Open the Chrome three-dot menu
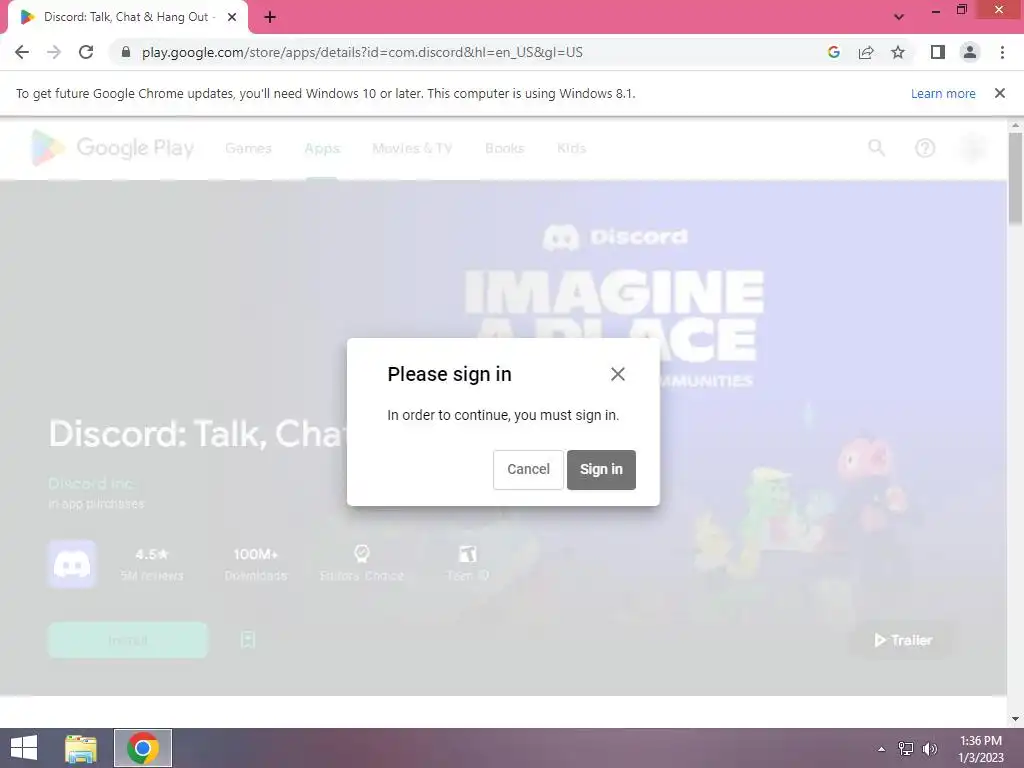This screenshot has width=1024, height=768. click(x=1002, y=52)
